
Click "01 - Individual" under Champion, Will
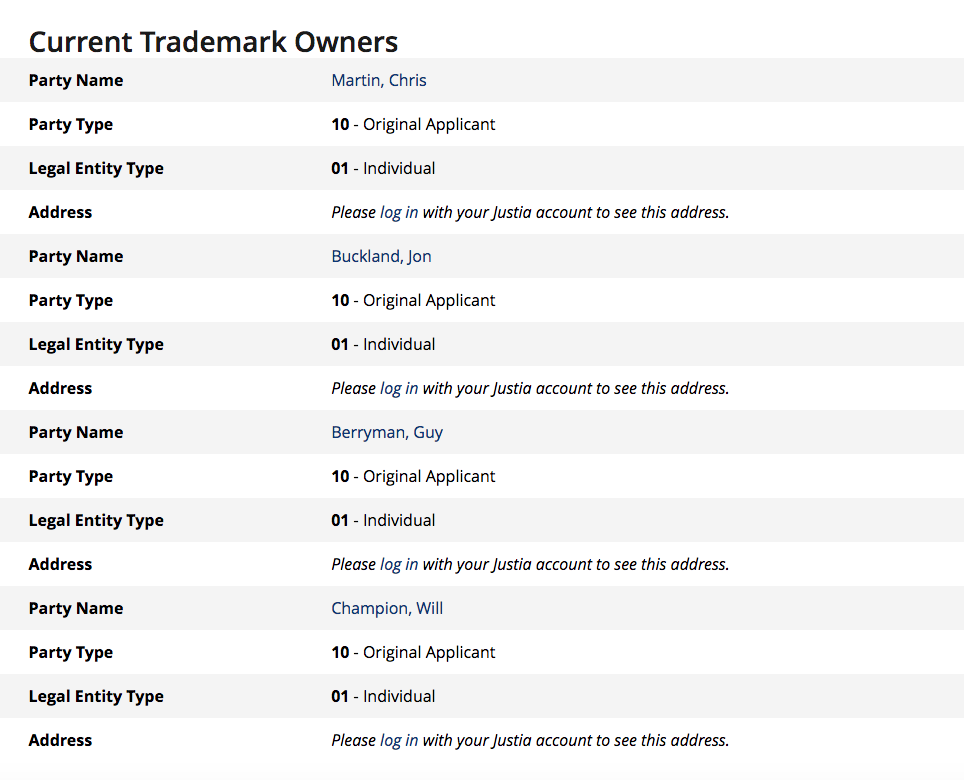coord(383,696)
